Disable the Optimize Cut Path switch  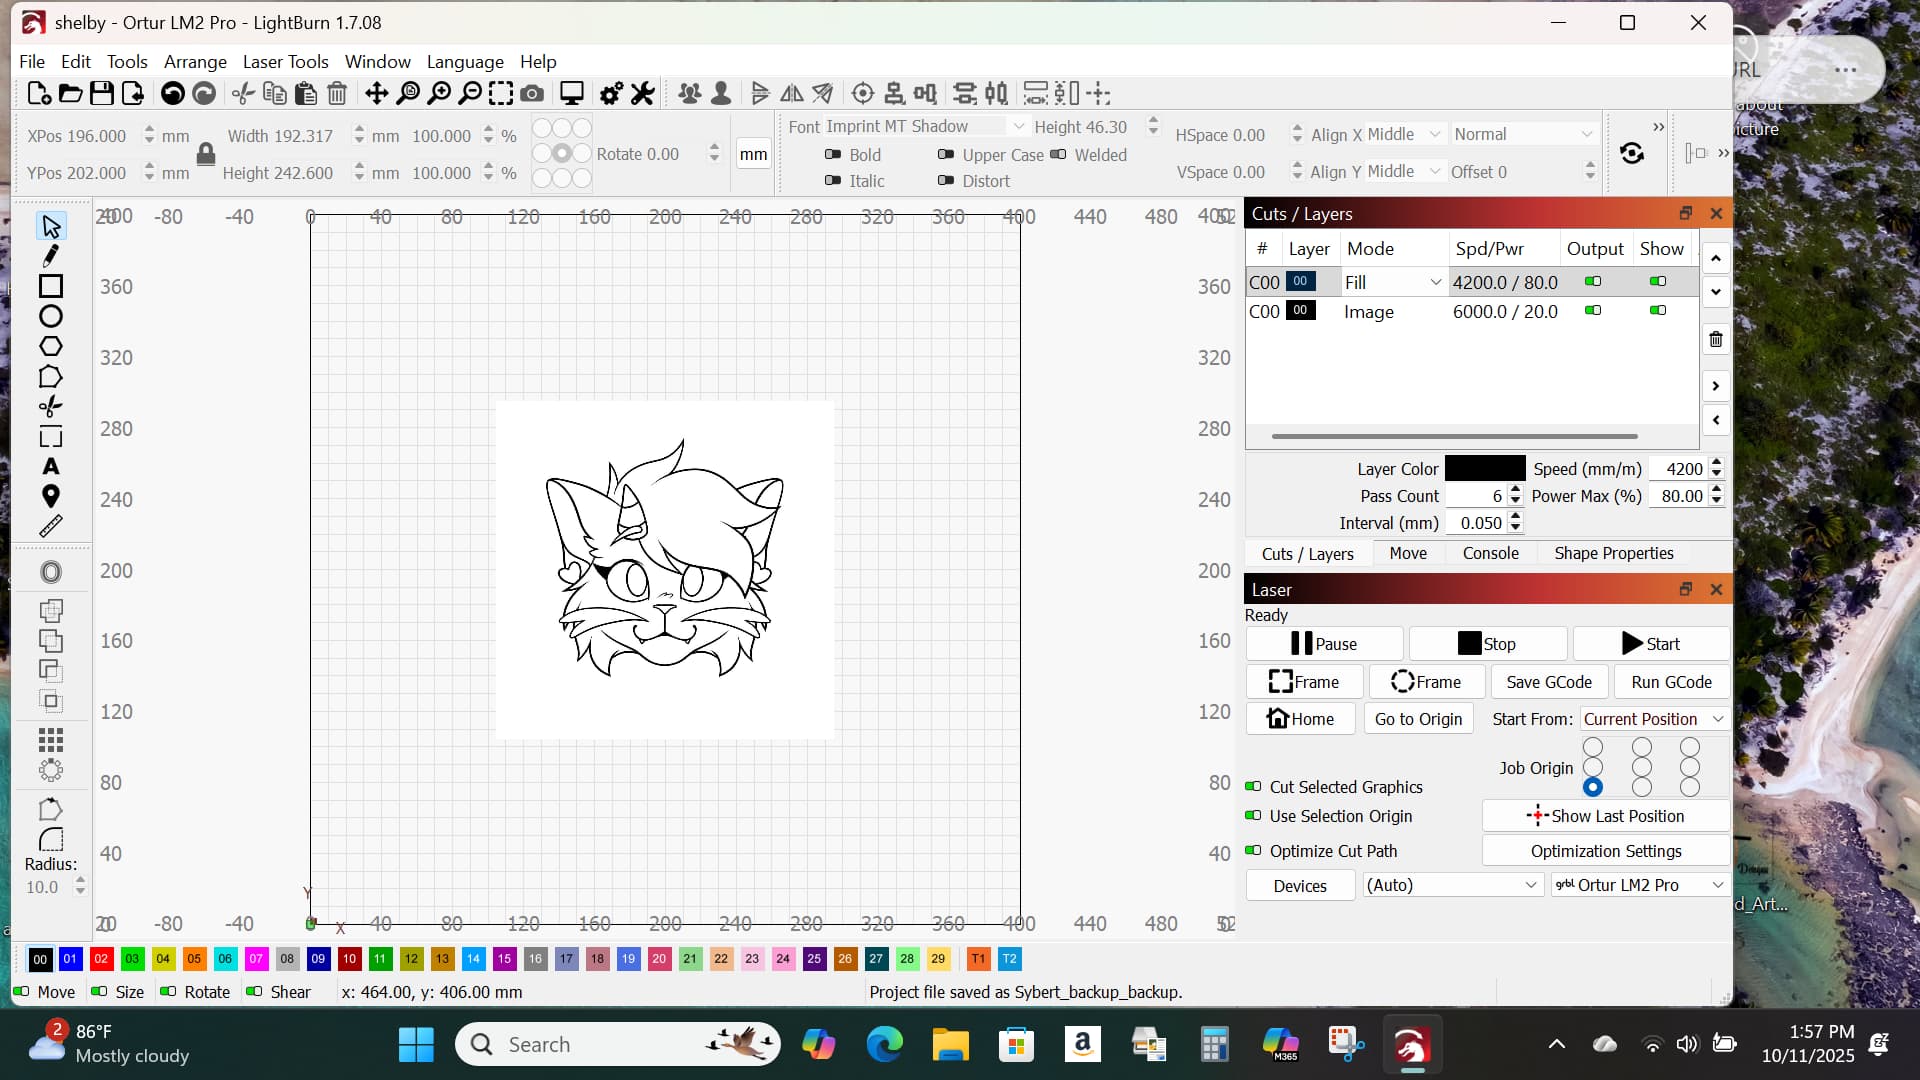(1253, 851)
